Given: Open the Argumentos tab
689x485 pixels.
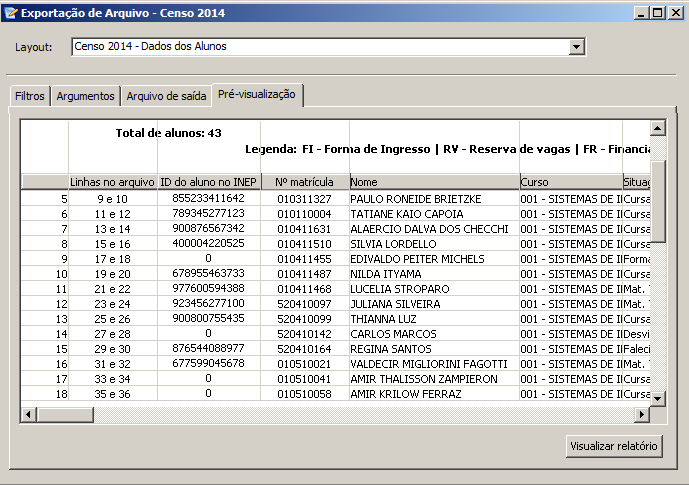Looking at the screenshot, I should [85, 97].
